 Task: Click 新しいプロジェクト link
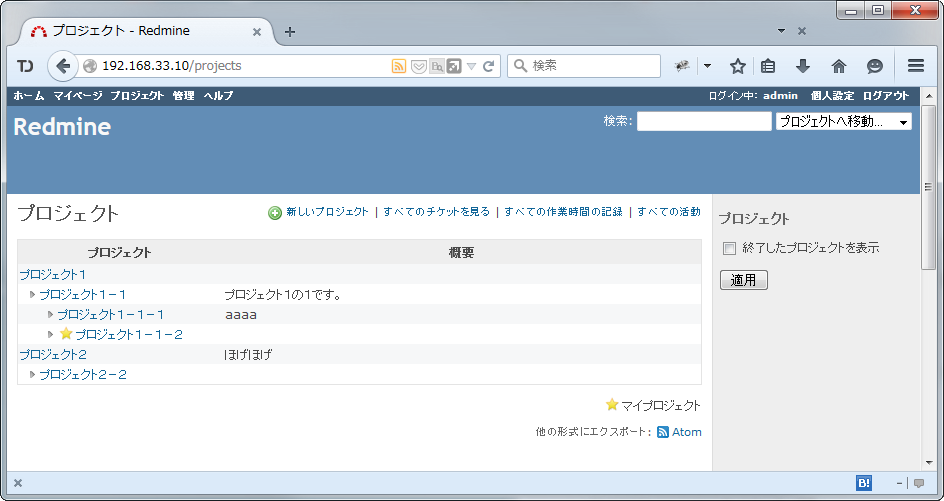[327, 212]
